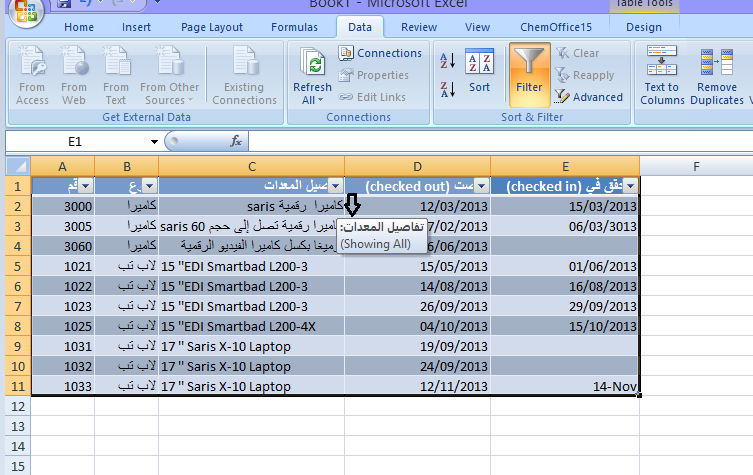The width and height of the screenshot is (753, 475).
Task: Open checked out column filter dropdown
Action: click(481, 186)
